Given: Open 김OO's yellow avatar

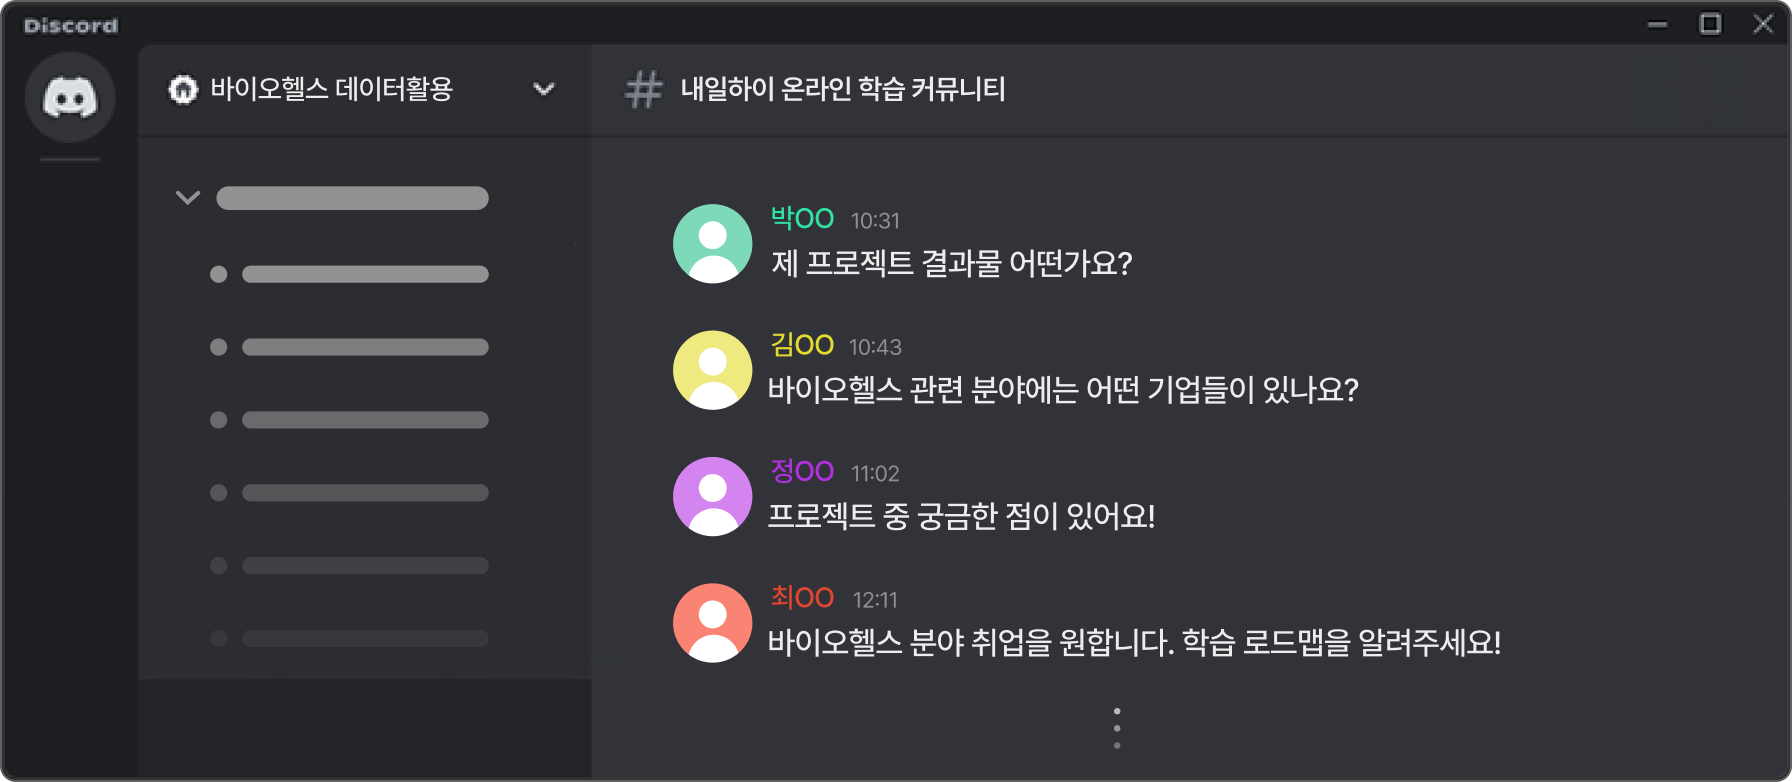Looking at the screenshot, I should coord(712,370).
